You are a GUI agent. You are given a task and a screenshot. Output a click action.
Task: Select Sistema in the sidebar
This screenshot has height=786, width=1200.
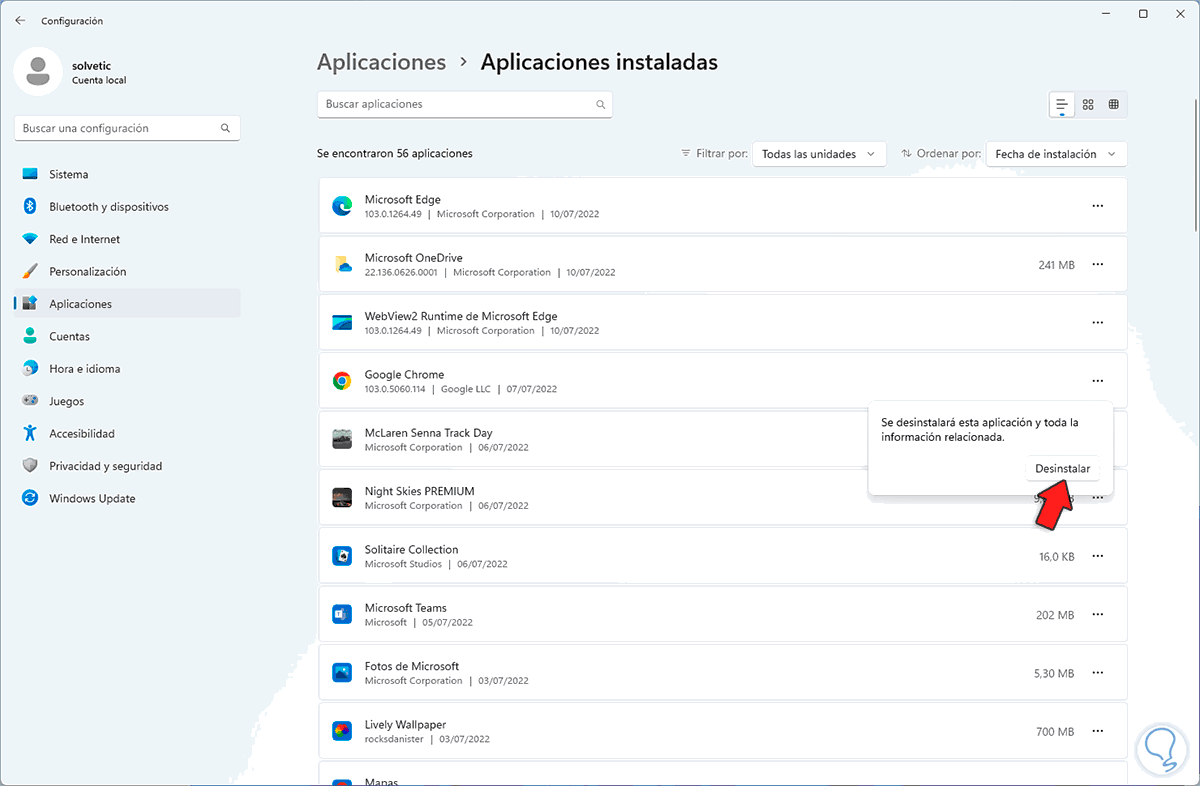[69, 174]
